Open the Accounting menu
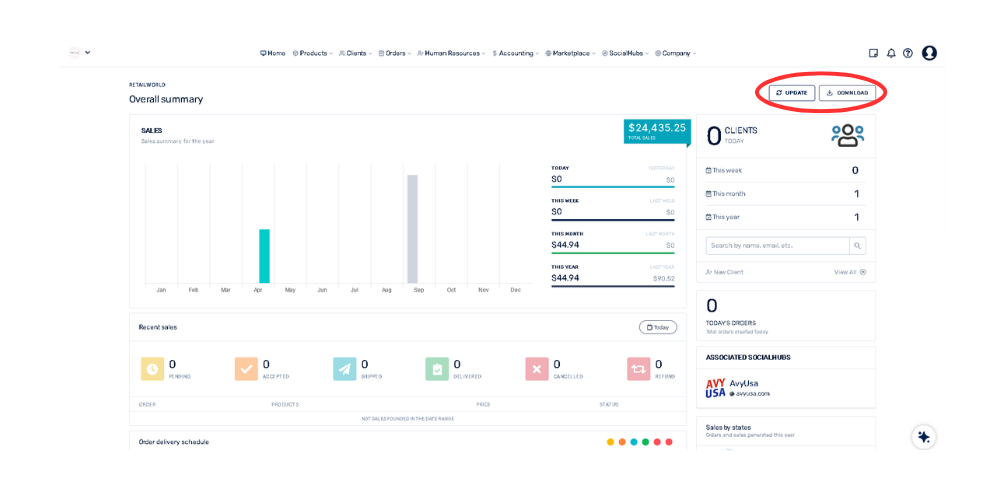Image resolution: width=1000 pixels, height=500 pixels. [x=516, y=53]
